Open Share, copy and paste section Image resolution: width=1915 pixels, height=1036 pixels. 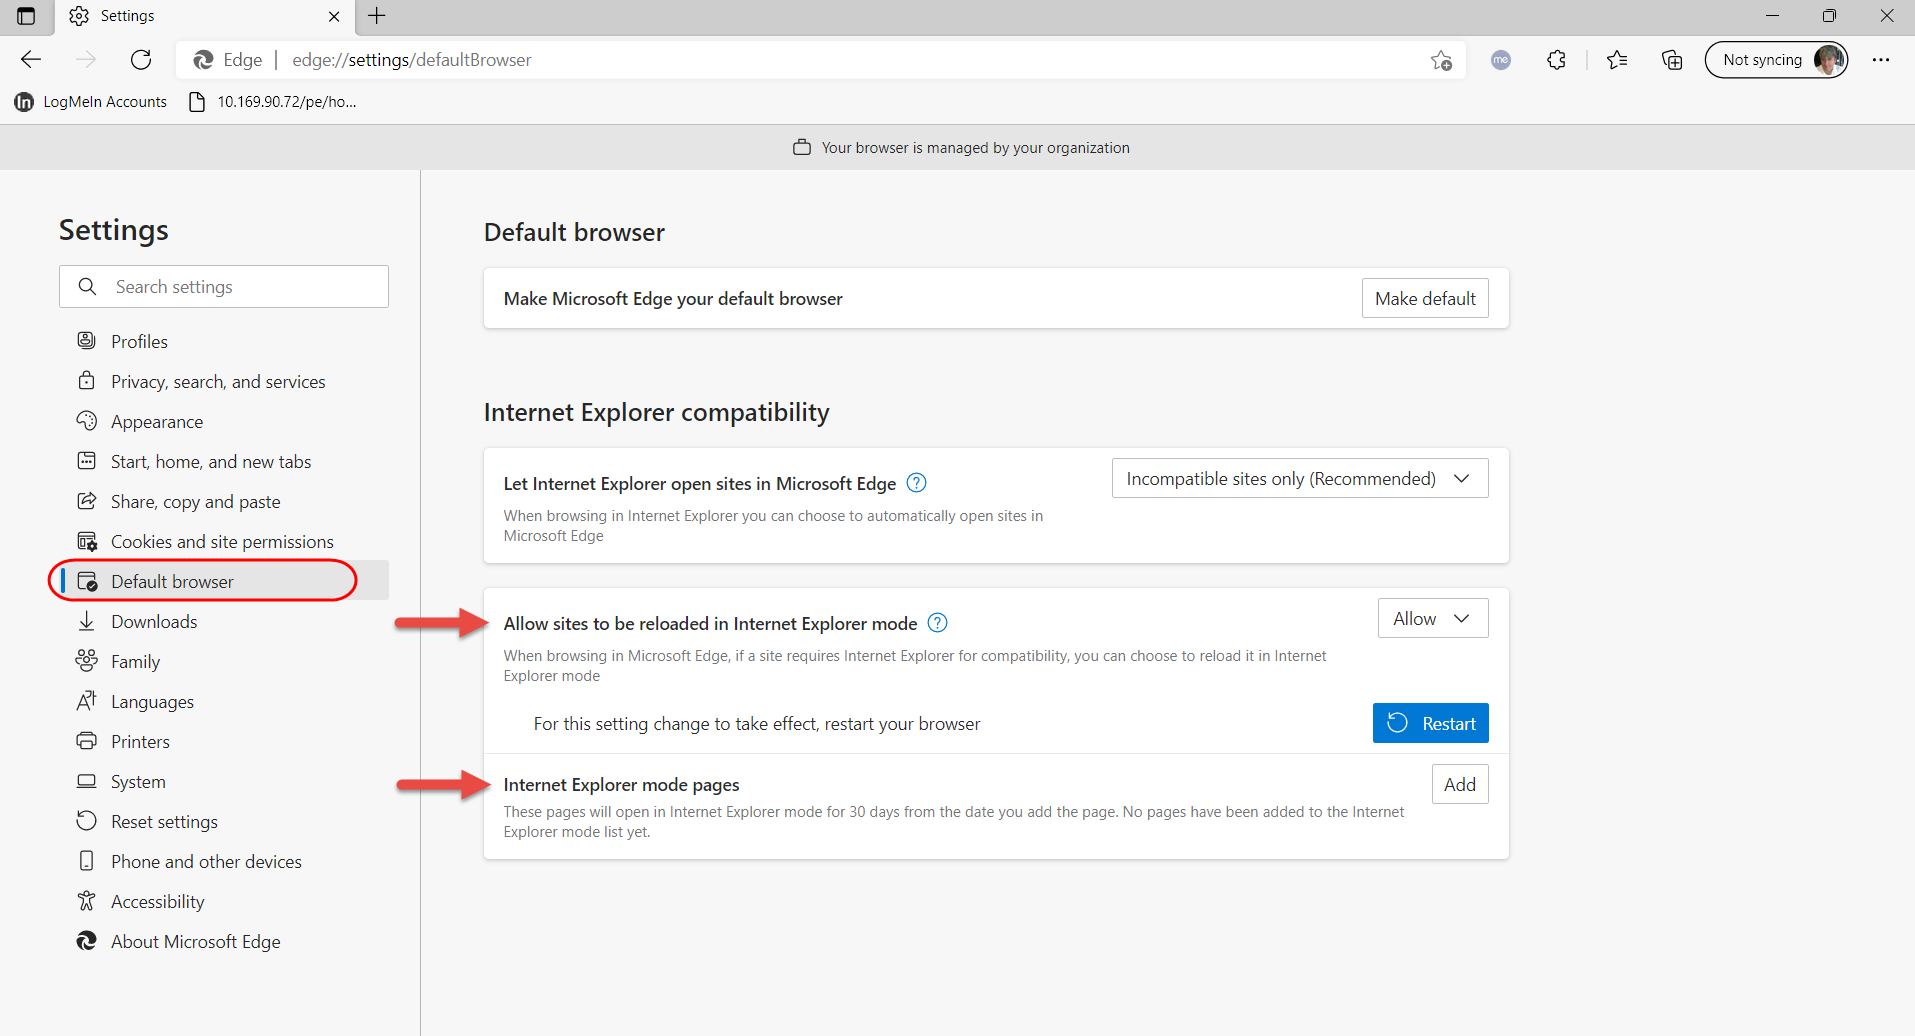(224, 501)
